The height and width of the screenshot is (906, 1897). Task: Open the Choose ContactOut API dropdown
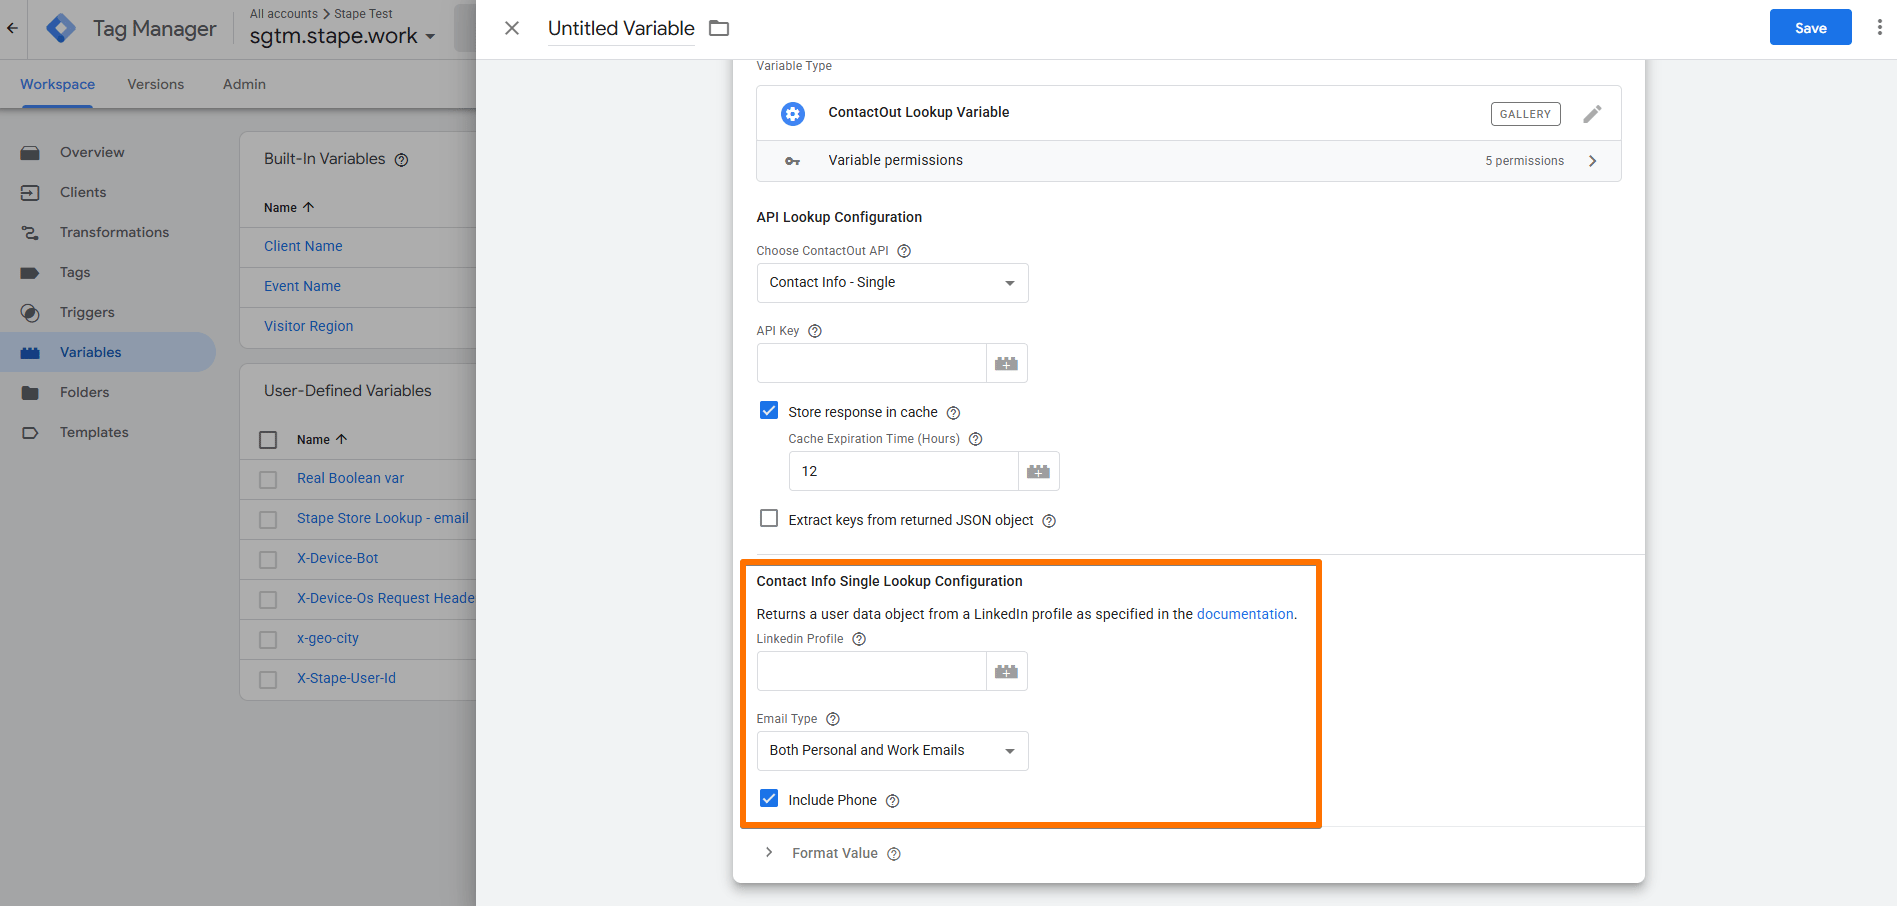pos(893,283)
